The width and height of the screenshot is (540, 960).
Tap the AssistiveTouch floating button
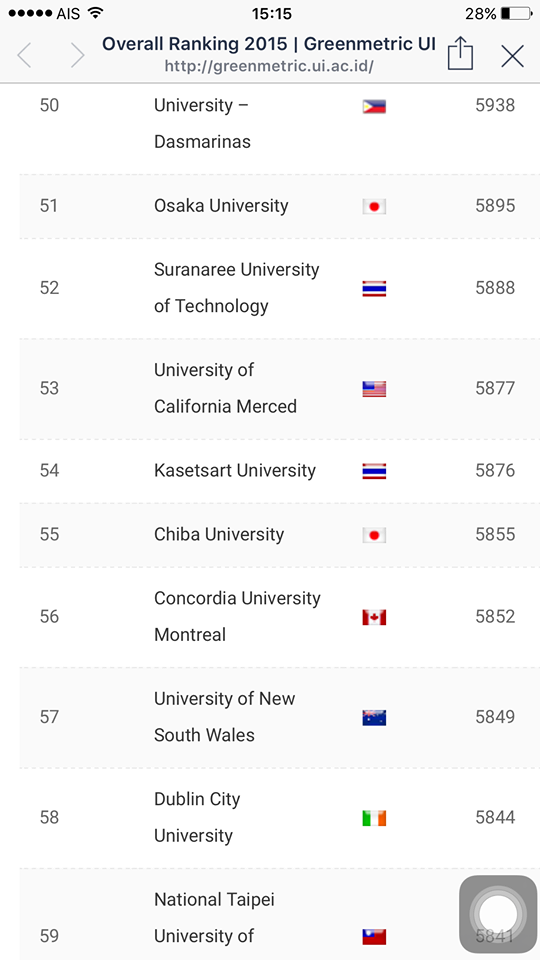point(498,914)
